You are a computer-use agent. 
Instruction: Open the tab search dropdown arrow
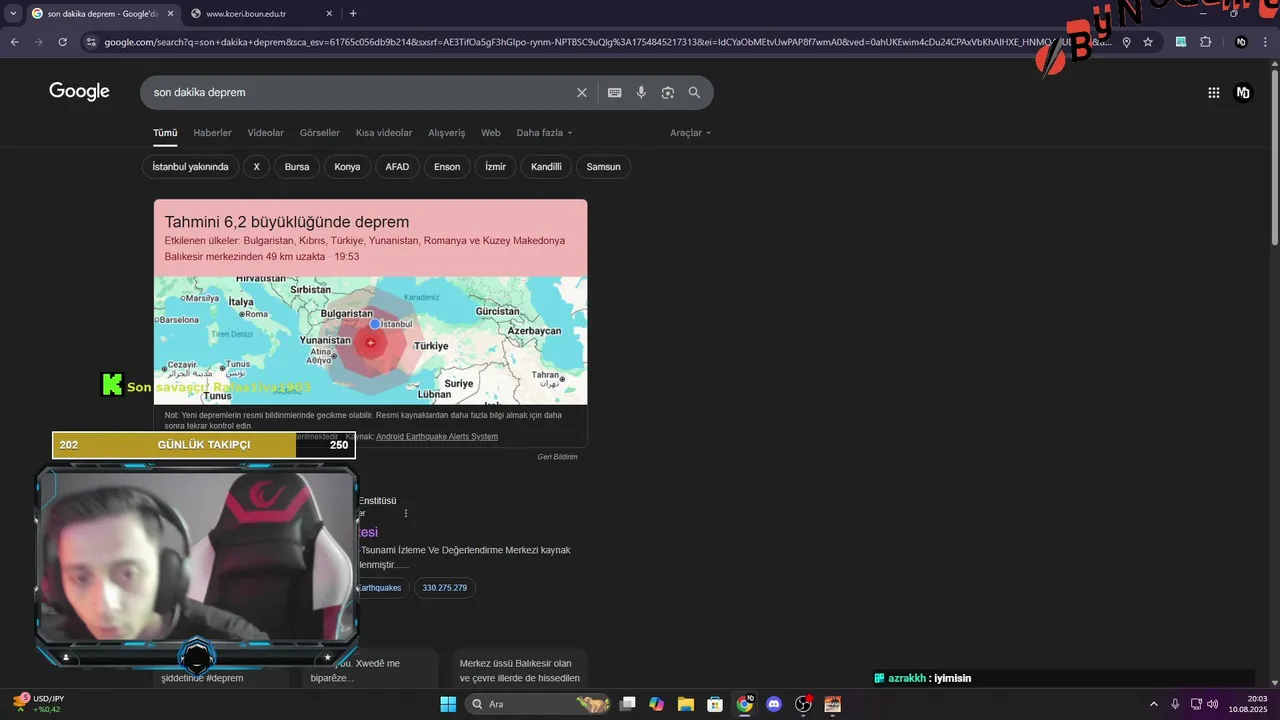point(12,14)
